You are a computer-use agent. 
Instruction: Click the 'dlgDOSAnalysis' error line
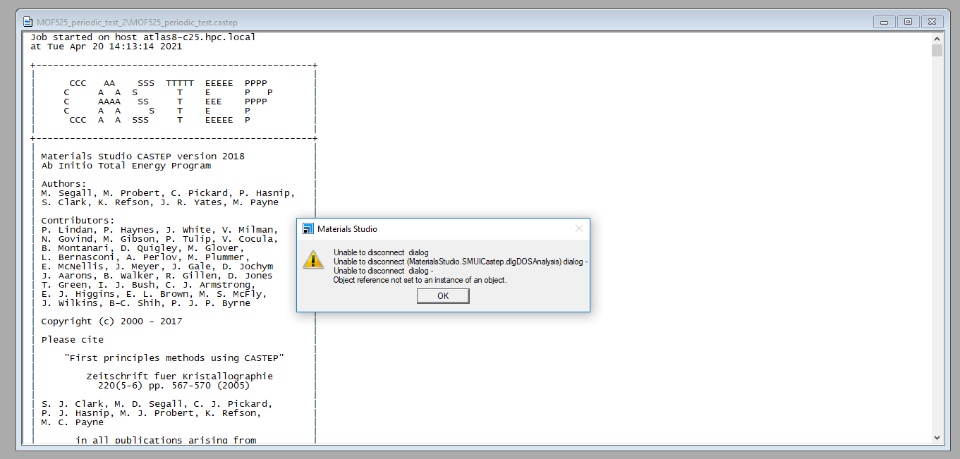(x=460, y=261)
